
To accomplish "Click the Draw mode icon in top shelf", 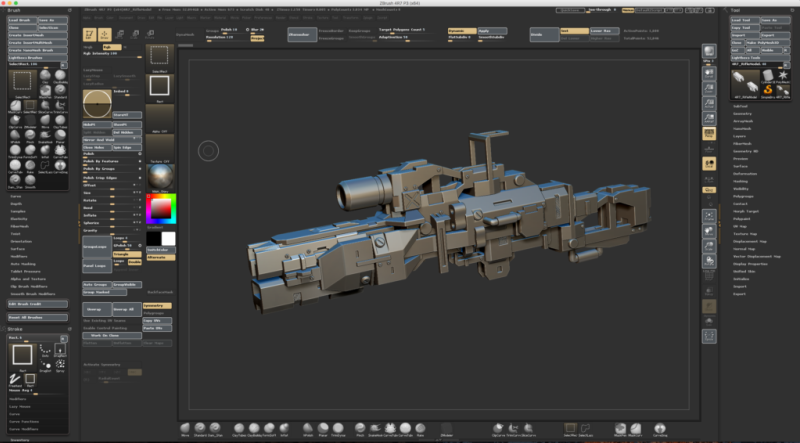I will [x=104, y=34].
